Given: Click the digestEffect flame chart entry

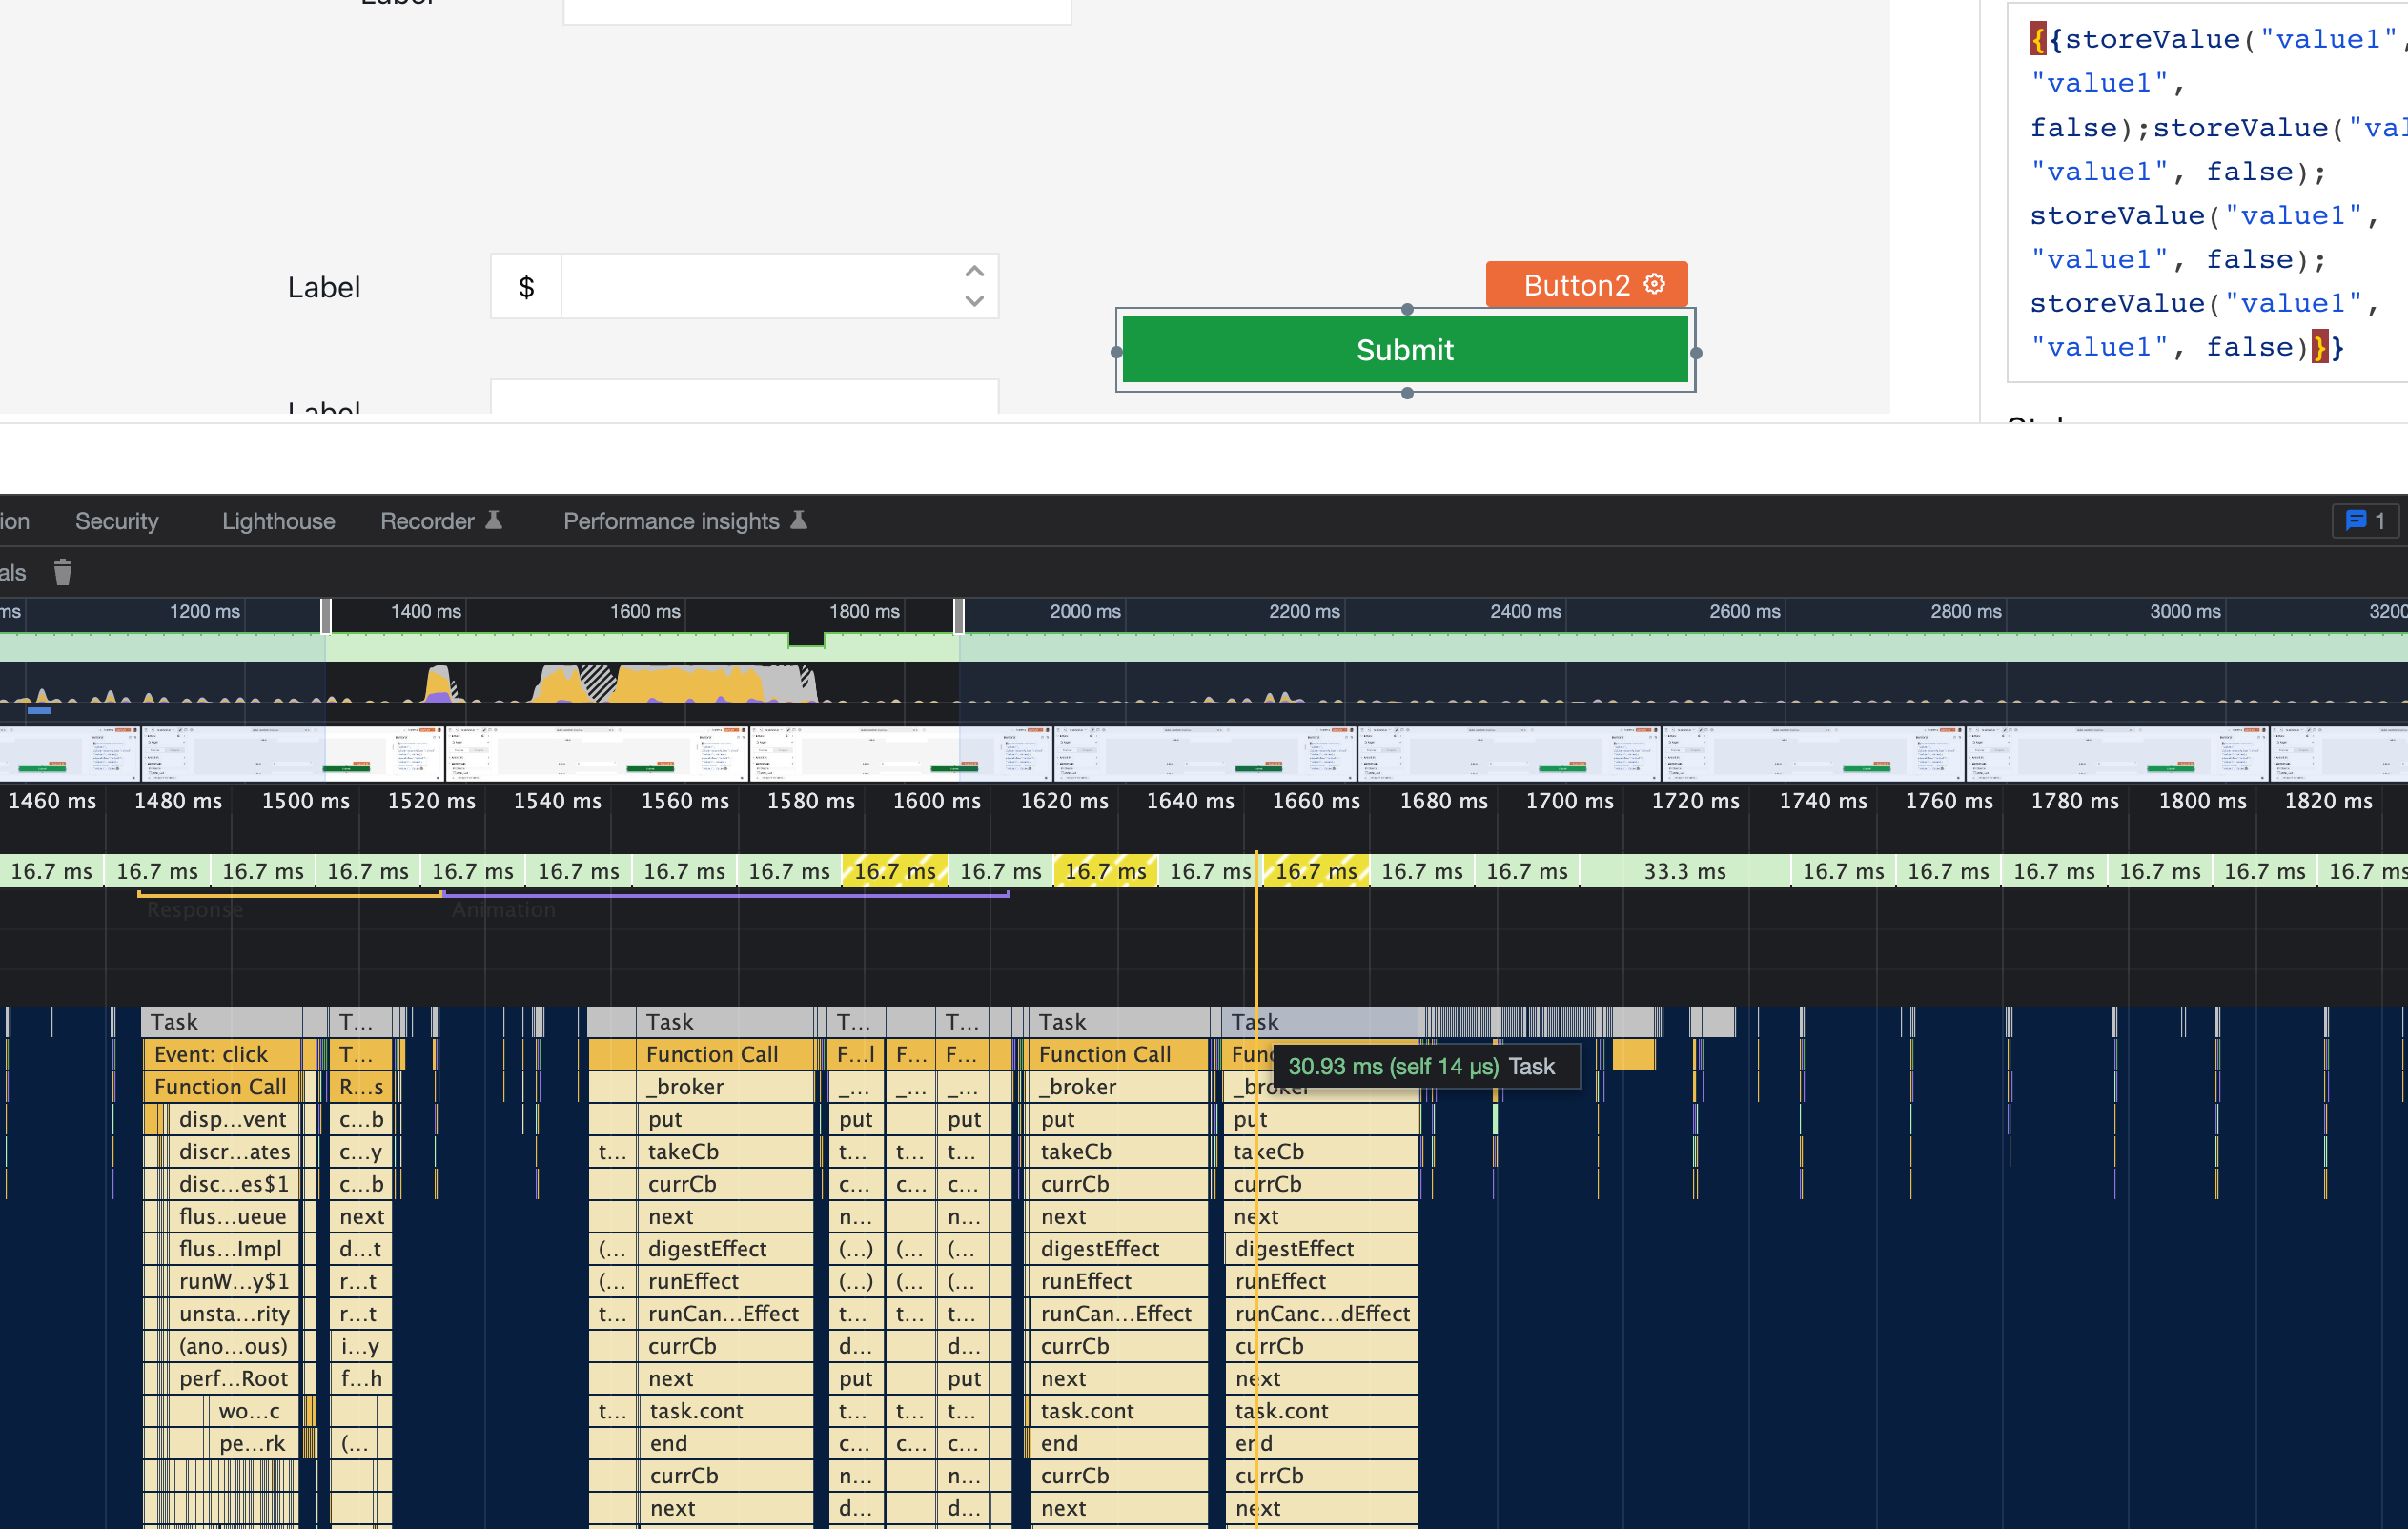Looking at the screenshot, I should pos(707,1248).
